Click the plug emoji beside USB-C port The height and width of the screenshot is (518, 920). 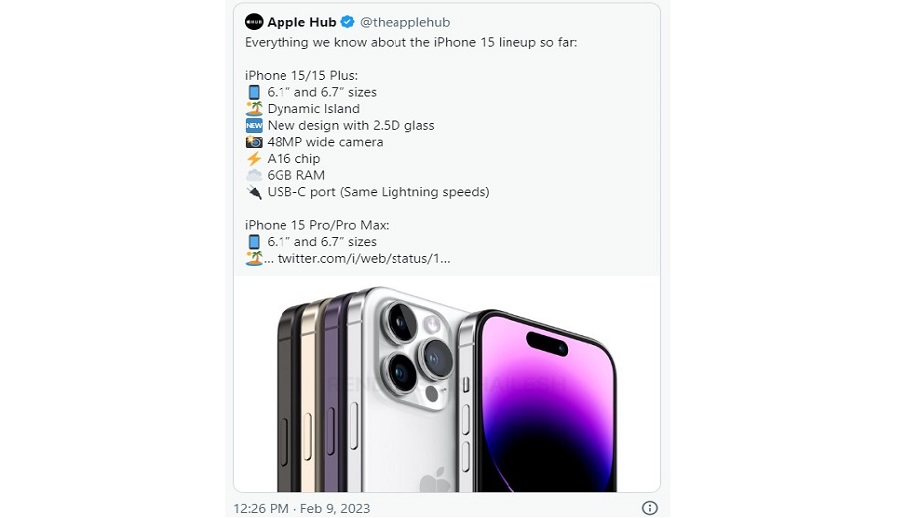coord(254,192)
